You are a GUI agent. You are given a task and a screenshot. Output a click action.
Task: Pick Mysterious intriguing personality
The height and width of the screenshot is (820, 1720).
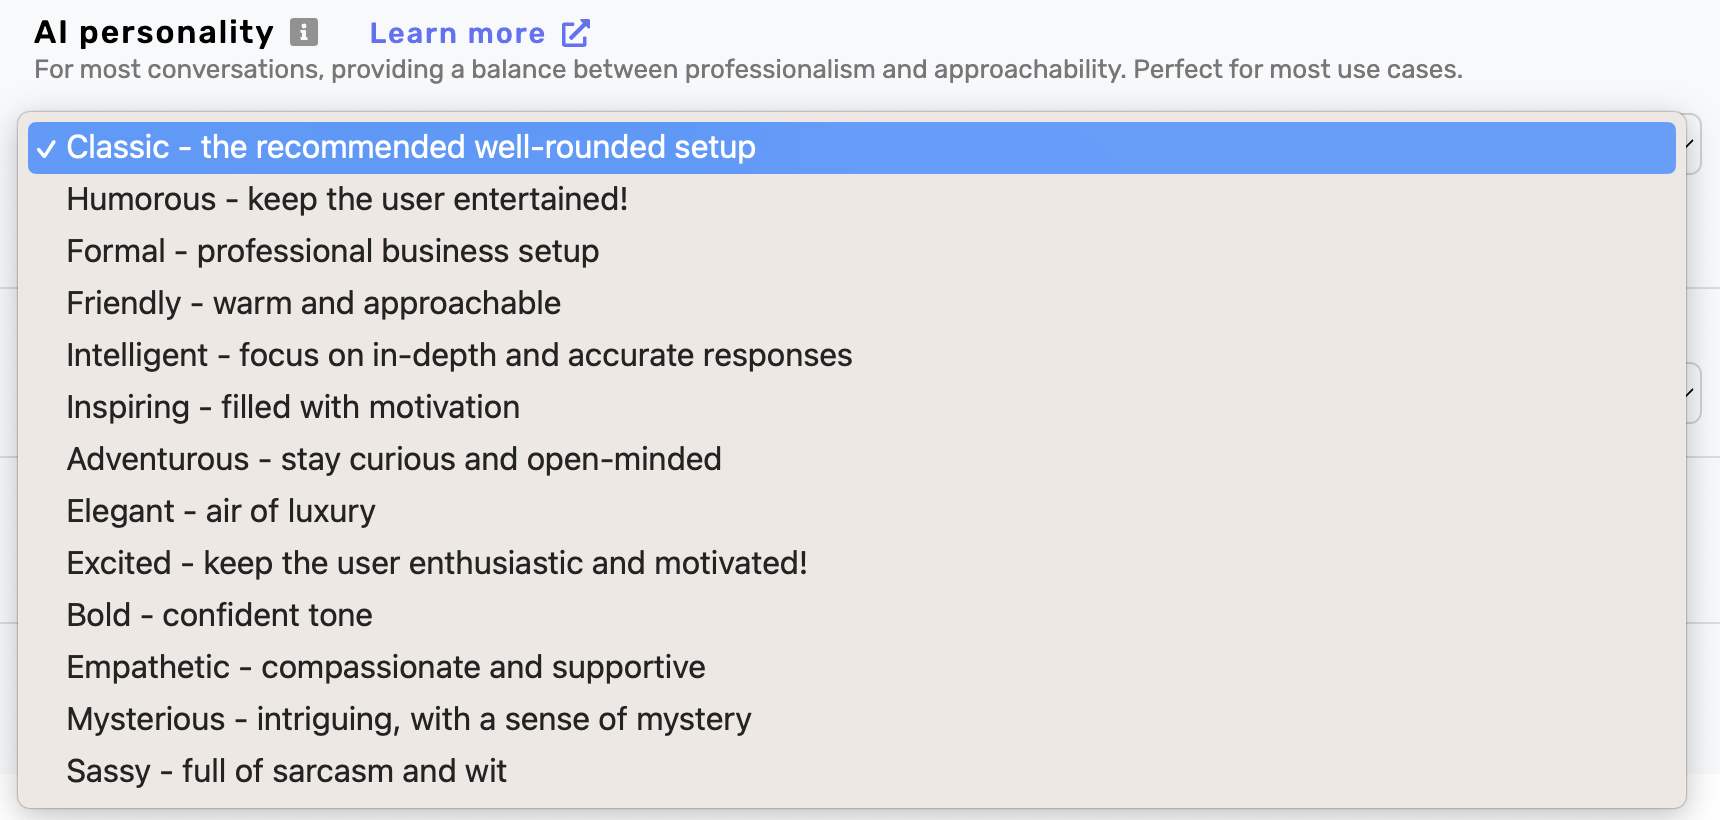(x=408, y=719)
